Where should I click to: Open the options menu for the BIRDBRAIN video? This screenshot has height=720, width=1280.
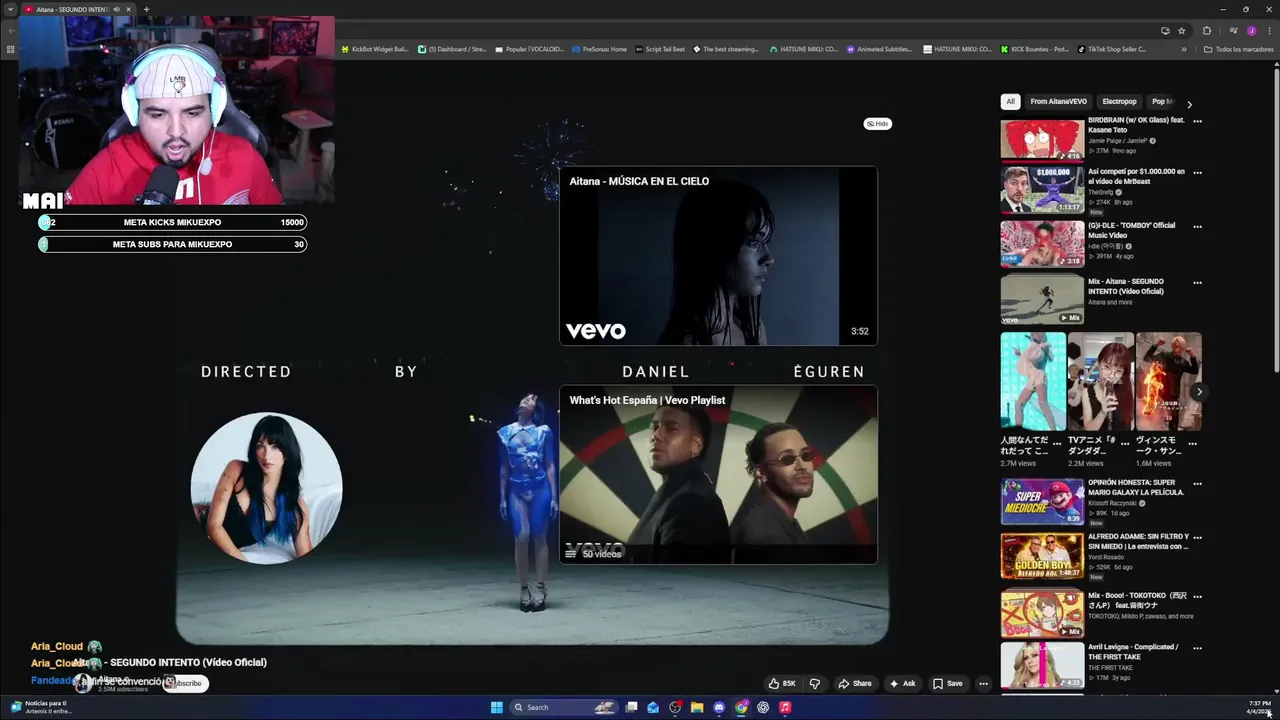pos(1197,121)
